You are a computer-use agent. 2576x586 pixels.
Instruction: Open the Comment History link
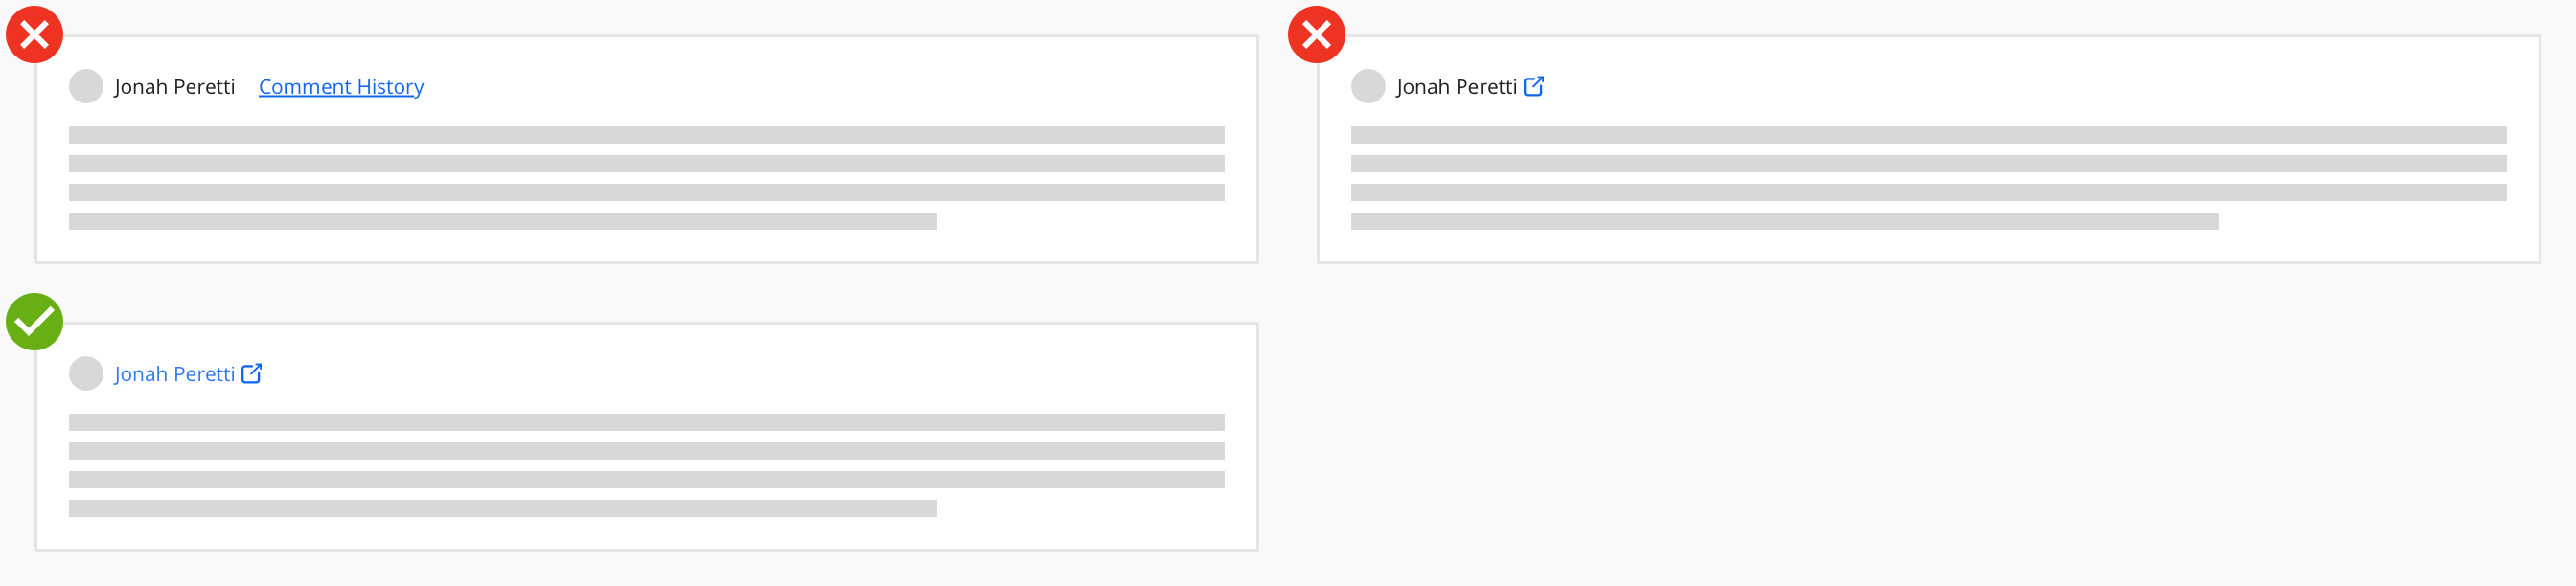click(341, 87)
